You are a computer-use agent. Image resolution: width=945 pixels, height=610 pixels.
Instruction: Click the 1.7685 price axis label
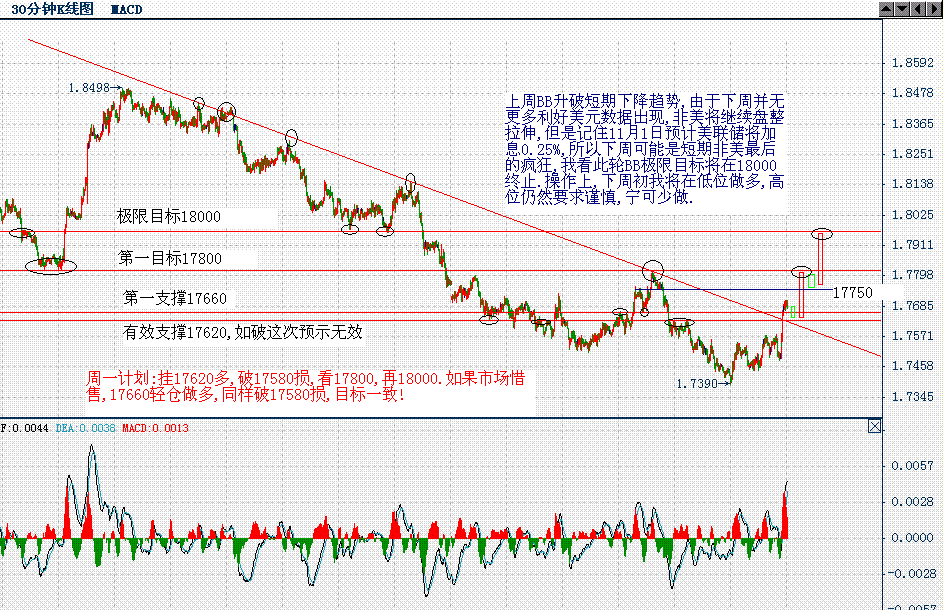point(912,306)
